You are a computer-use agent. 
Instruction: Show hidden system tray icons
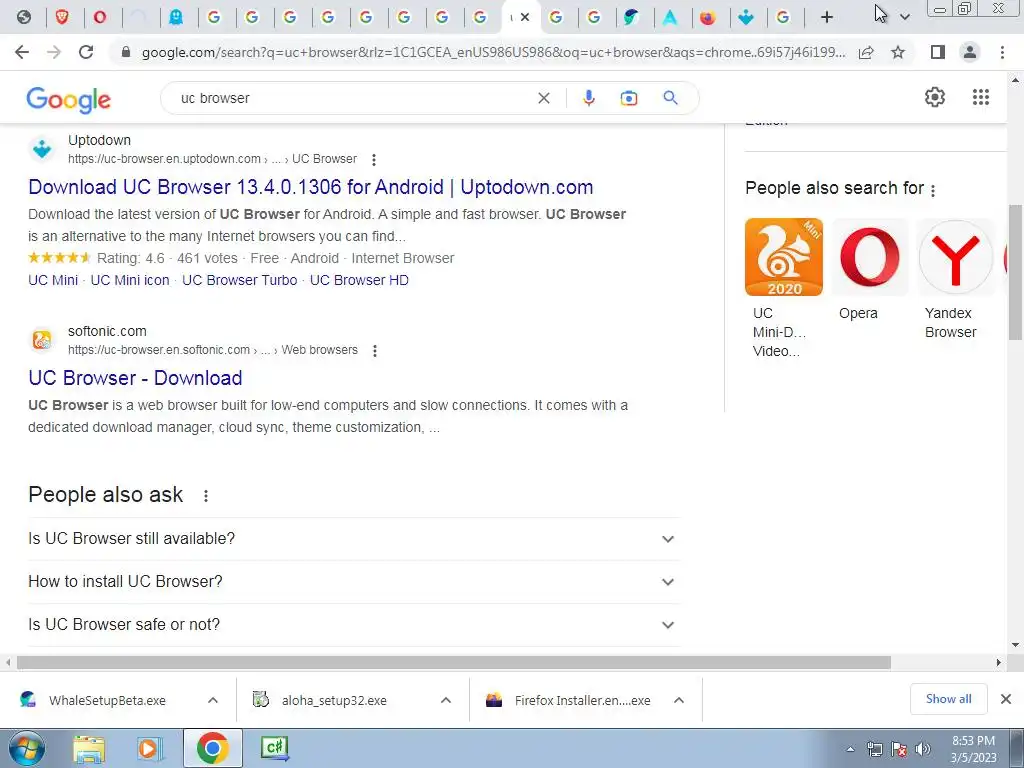(x=850, y=749)
